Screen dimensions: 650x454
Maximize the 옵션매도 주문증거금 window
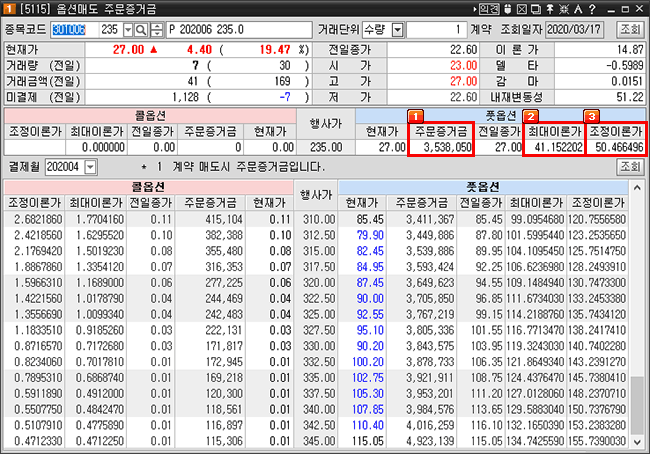coord(625,9)
